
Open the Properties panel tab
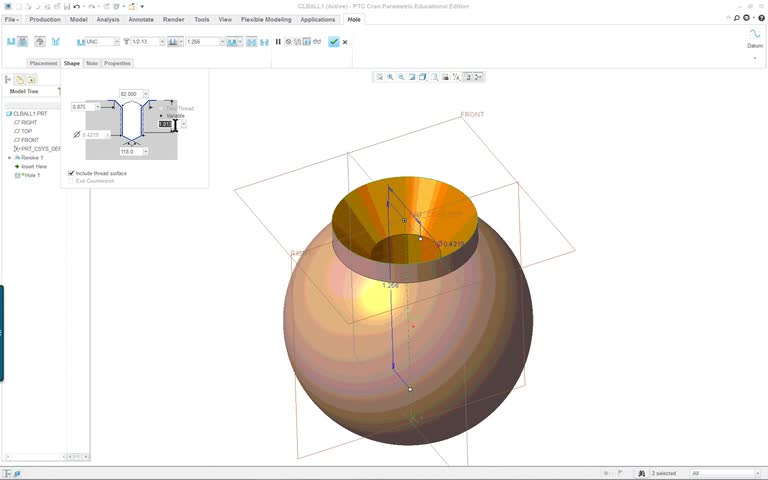coord(117,63)
